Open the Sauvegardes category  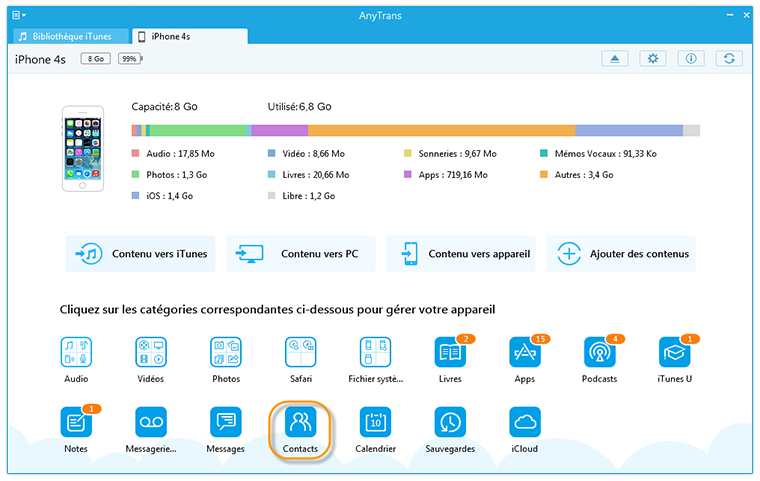[x=450, y=422]
